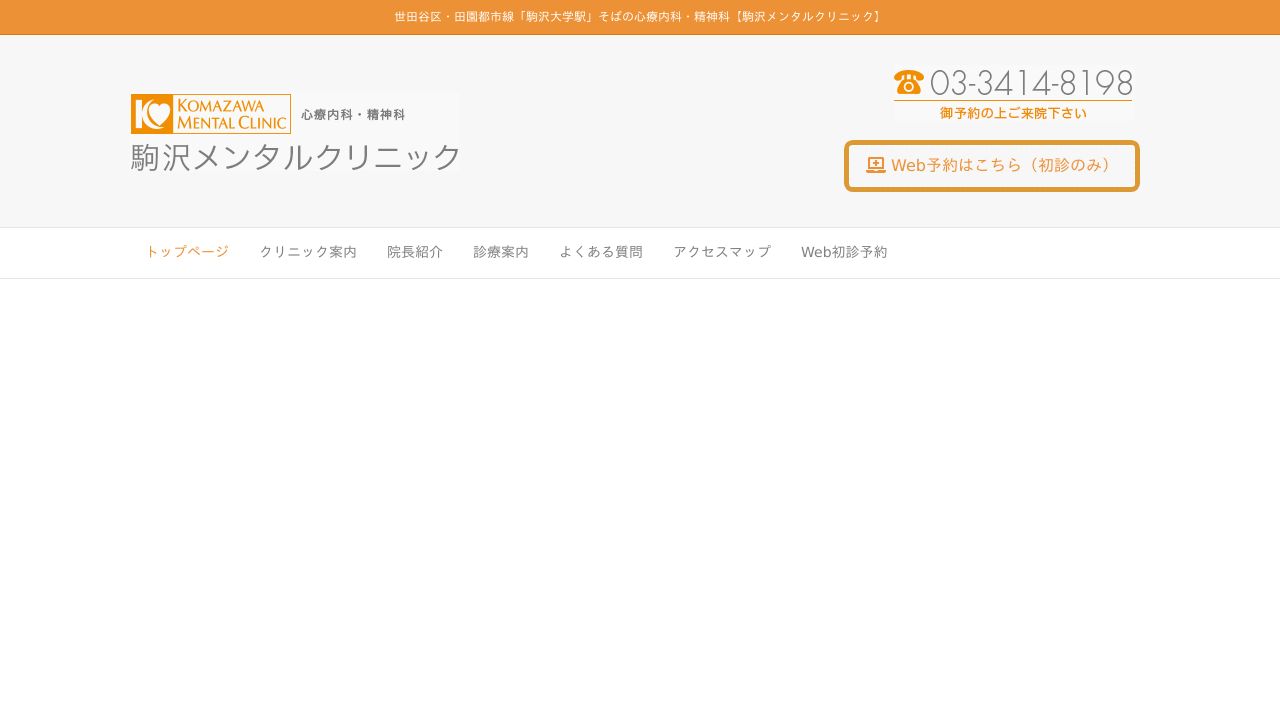
Task: Click the 御予約の上ご来院下さい notice text
Action: tap(1012, 113)
